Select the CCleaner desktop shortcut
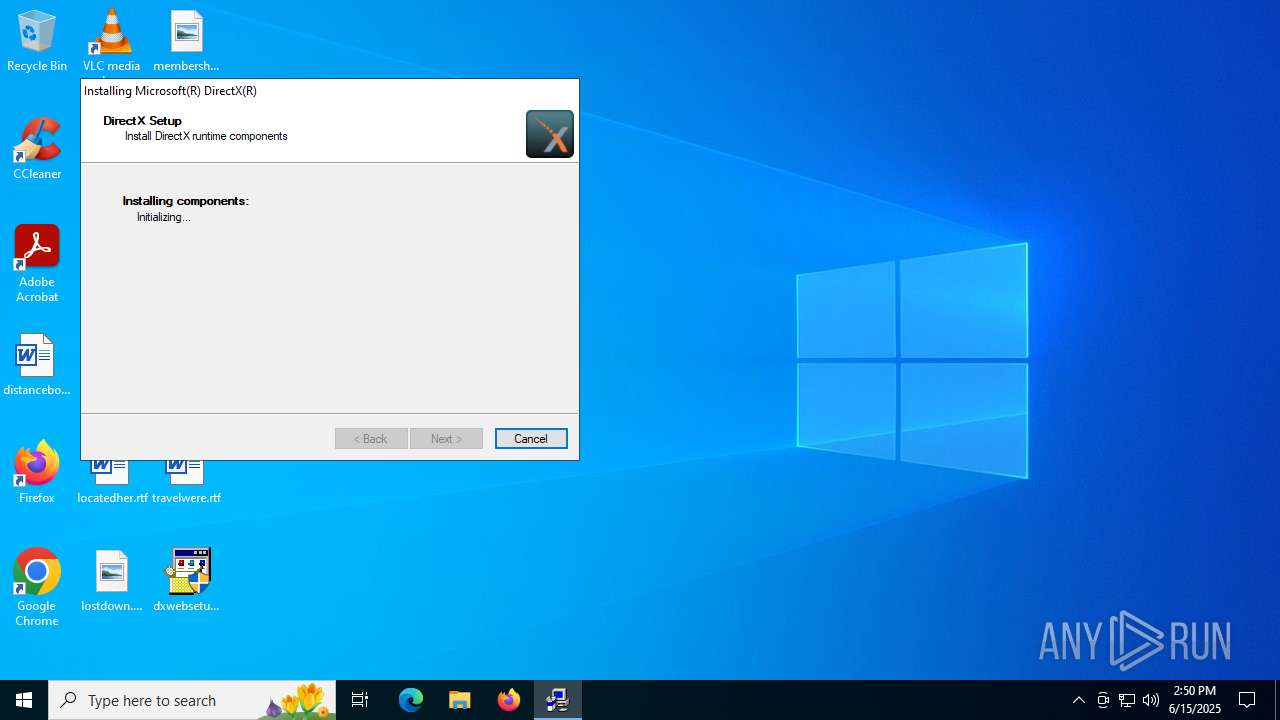Viewport: 1280px width, 720px height. tap(37, 149)
